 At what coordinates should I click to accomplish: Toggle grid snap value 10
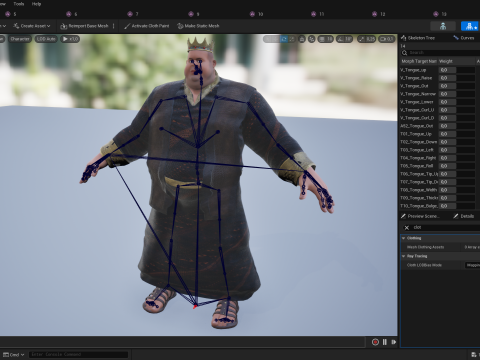326,39
